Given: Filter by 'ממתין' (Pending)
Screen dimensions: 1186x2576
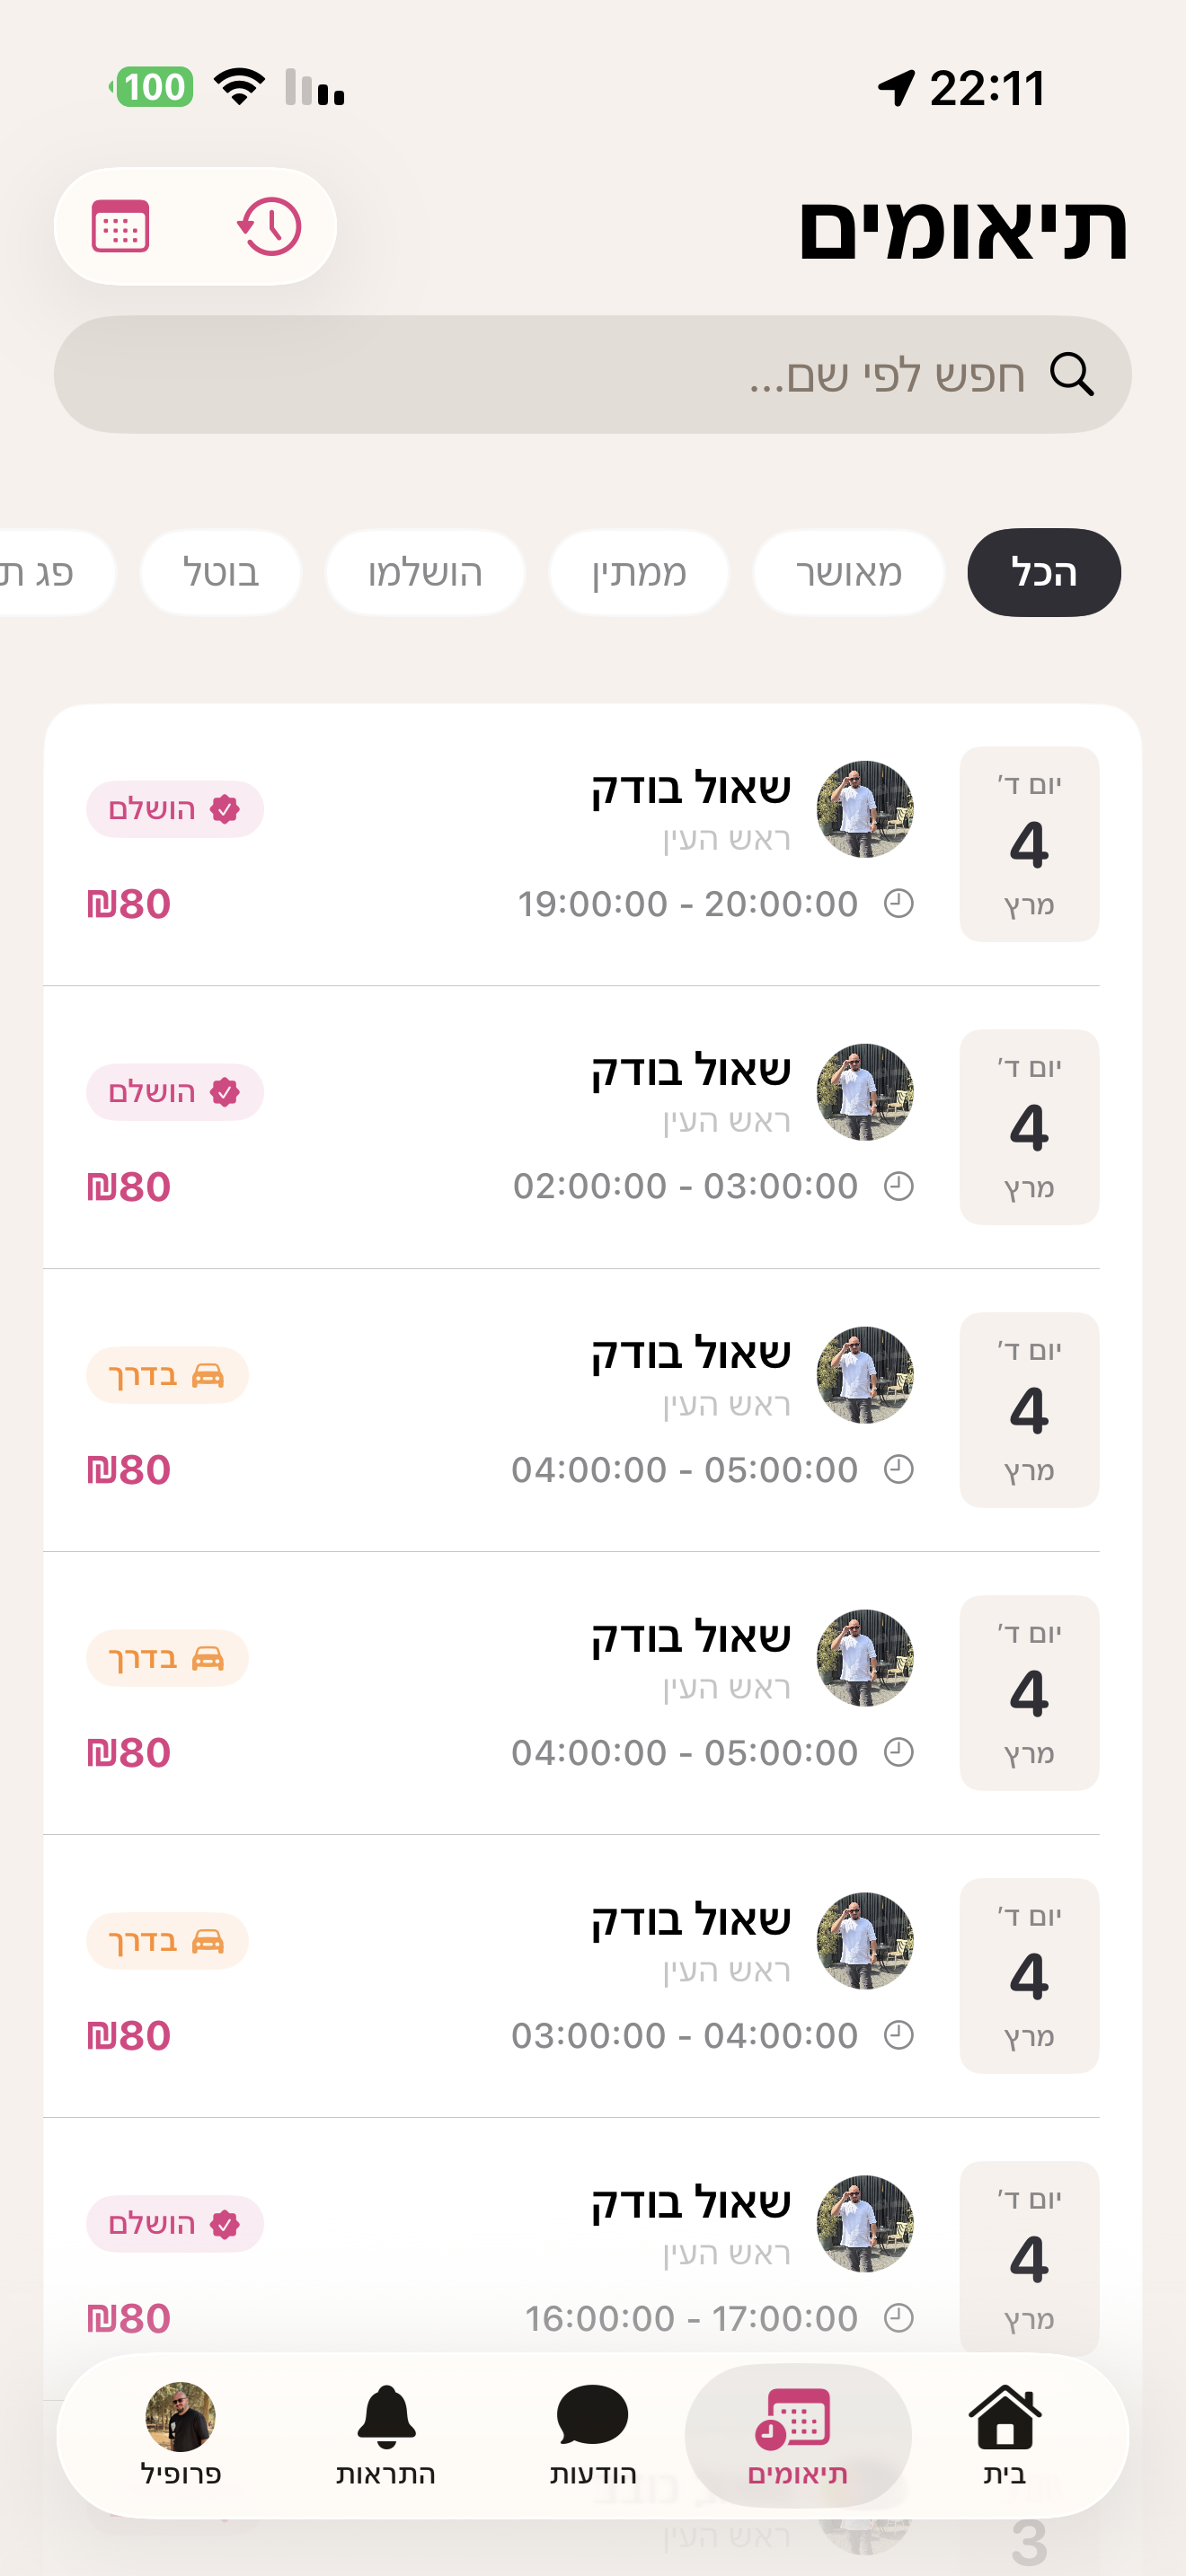Looking at the screenshot, I should (x=638, y=573).
